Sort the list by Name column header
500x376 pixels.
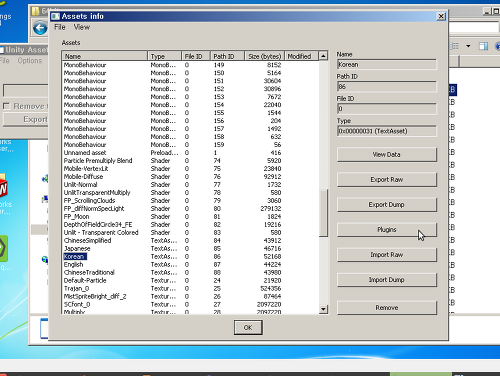click(105, 56)
